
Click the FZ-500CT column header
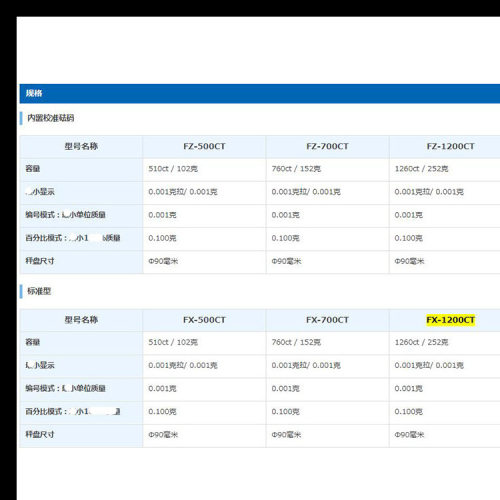click(204, 146)
